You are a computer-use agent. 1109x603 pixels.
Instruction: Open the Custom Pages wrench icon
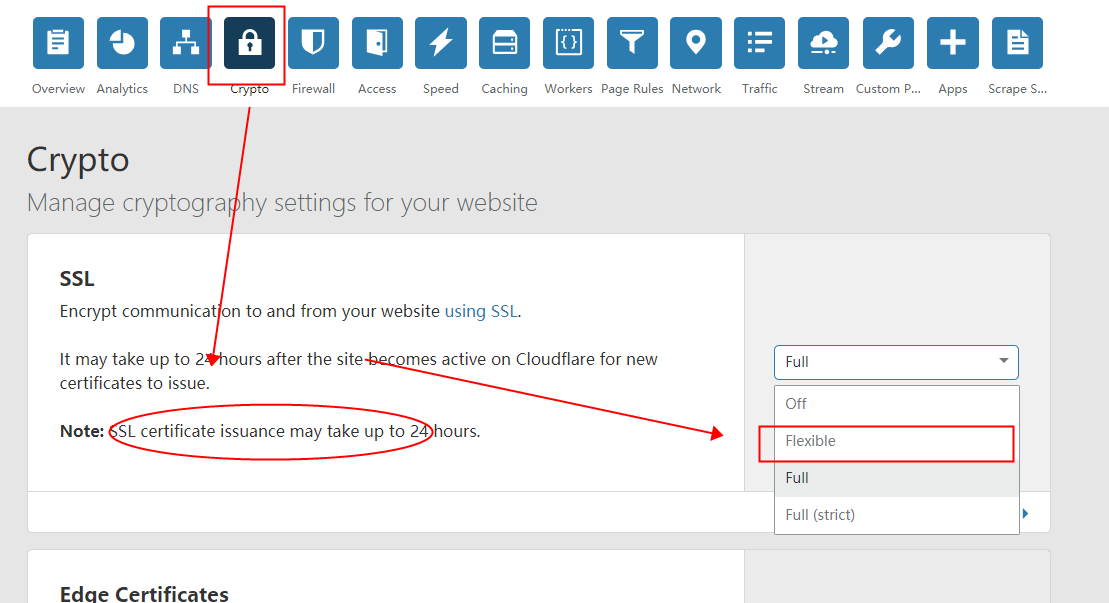(x=888, y=43)
